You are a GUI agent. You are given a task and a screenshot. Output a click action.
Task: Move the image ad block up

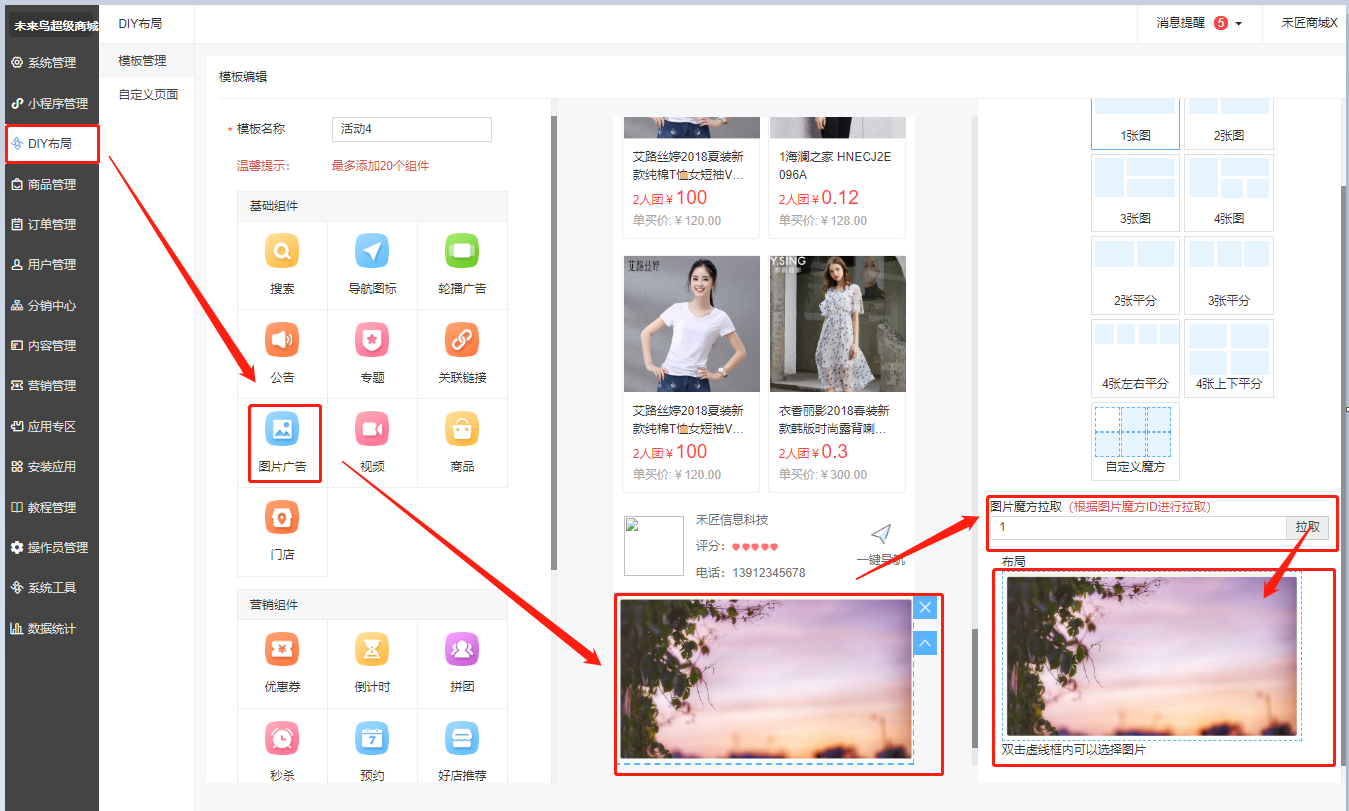click(925, 643)
